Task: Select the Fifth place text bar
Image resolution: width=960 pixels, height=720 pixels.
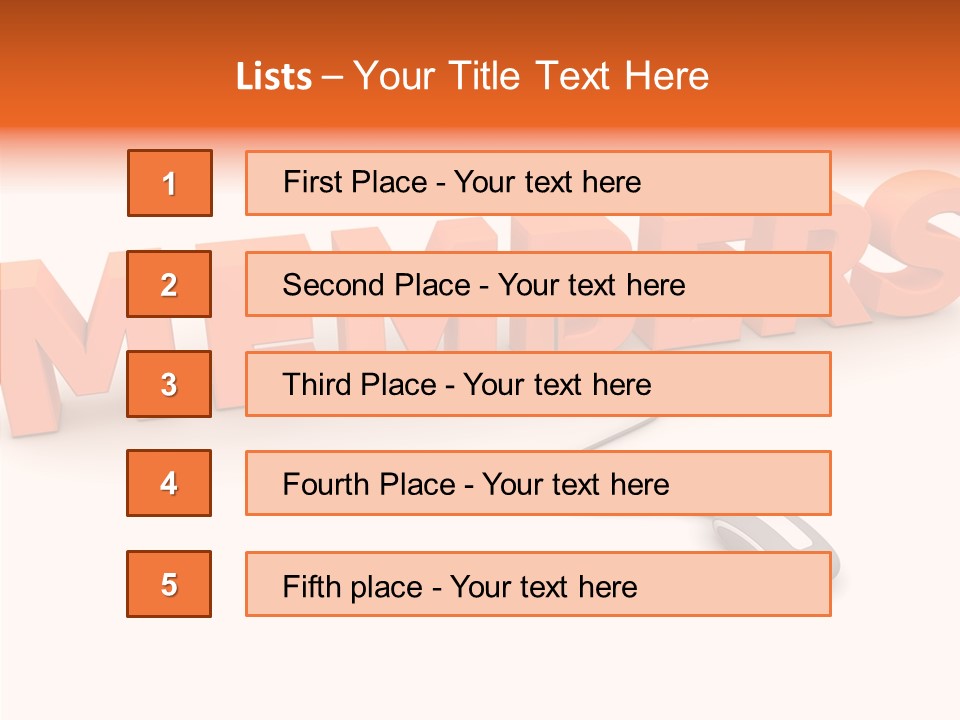Action: tap(538, 584)
